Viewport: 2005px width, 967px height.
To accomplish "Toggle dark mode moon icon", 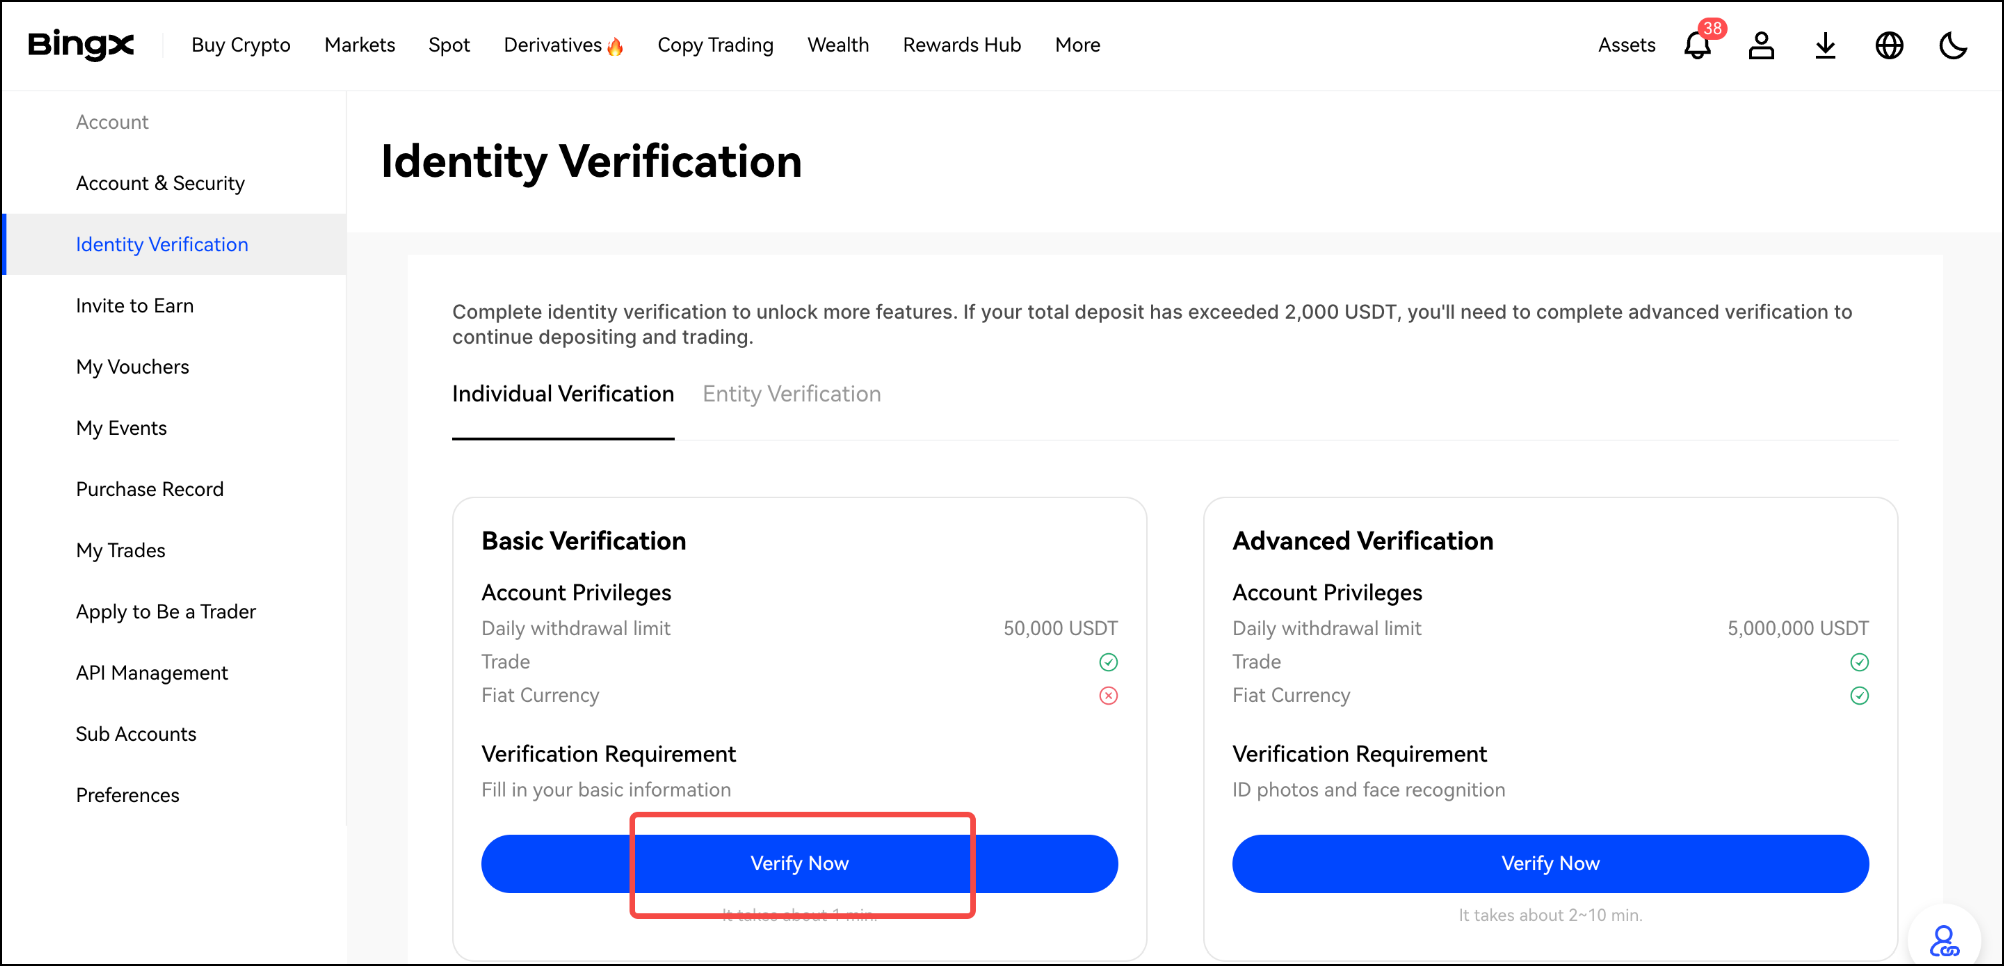I will (x=1953, y=45).
